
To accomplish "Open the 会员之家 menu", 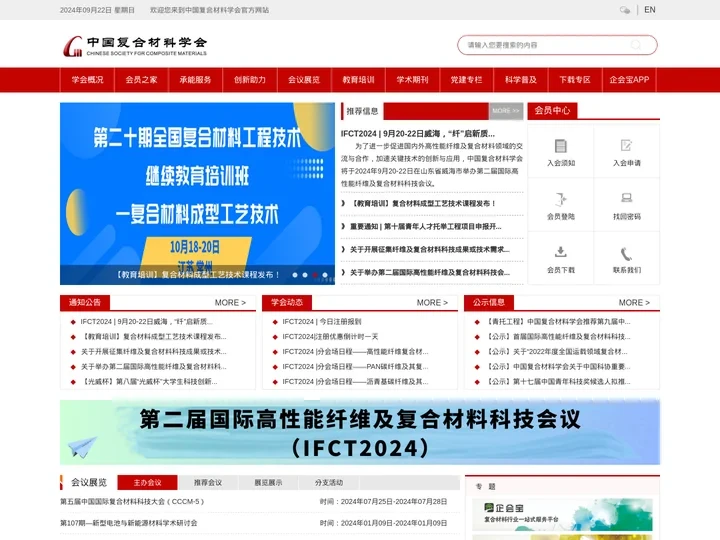I will [141, 80].
